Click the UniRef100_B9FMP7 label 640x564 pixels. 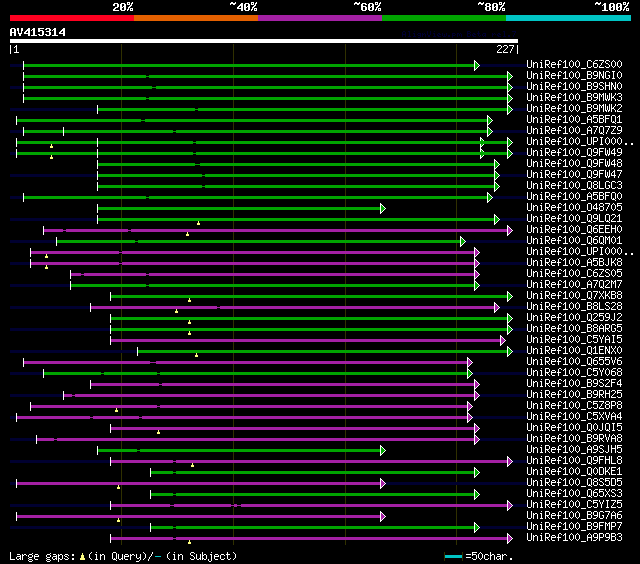574,527
